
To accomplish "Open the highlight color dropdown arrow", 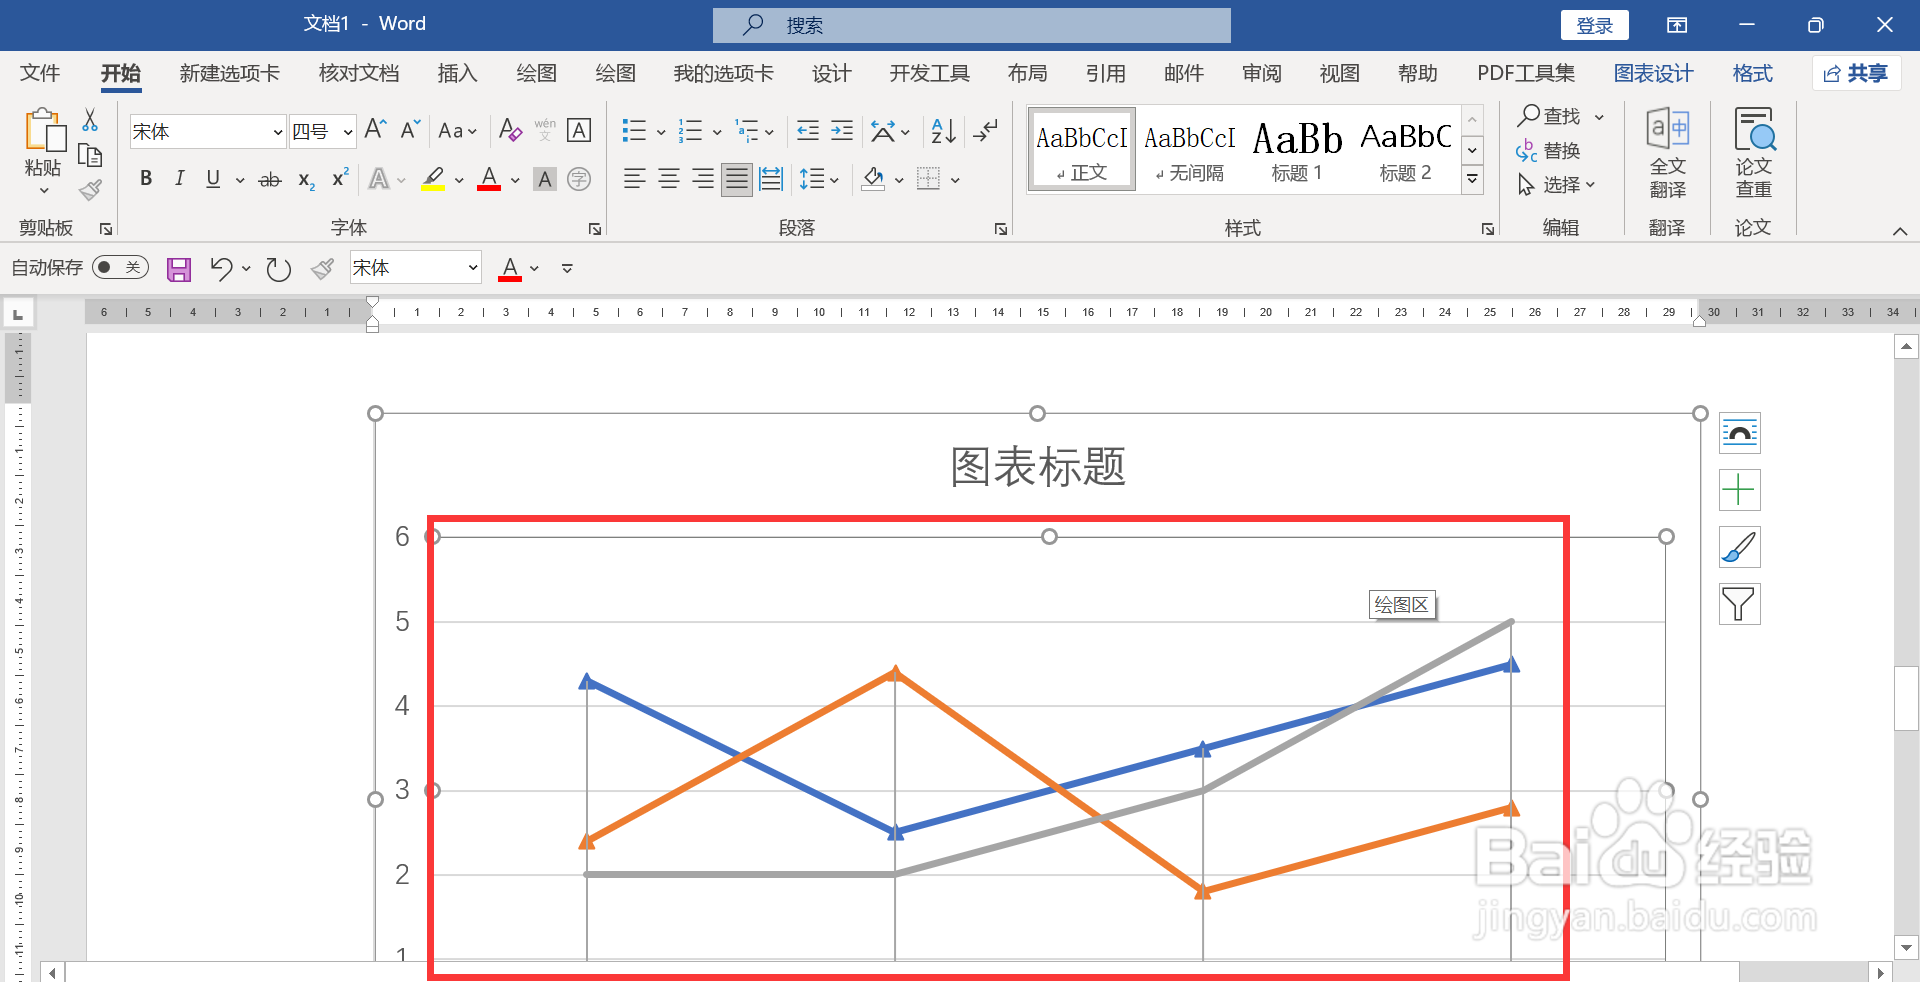I will tap(459, 181).
